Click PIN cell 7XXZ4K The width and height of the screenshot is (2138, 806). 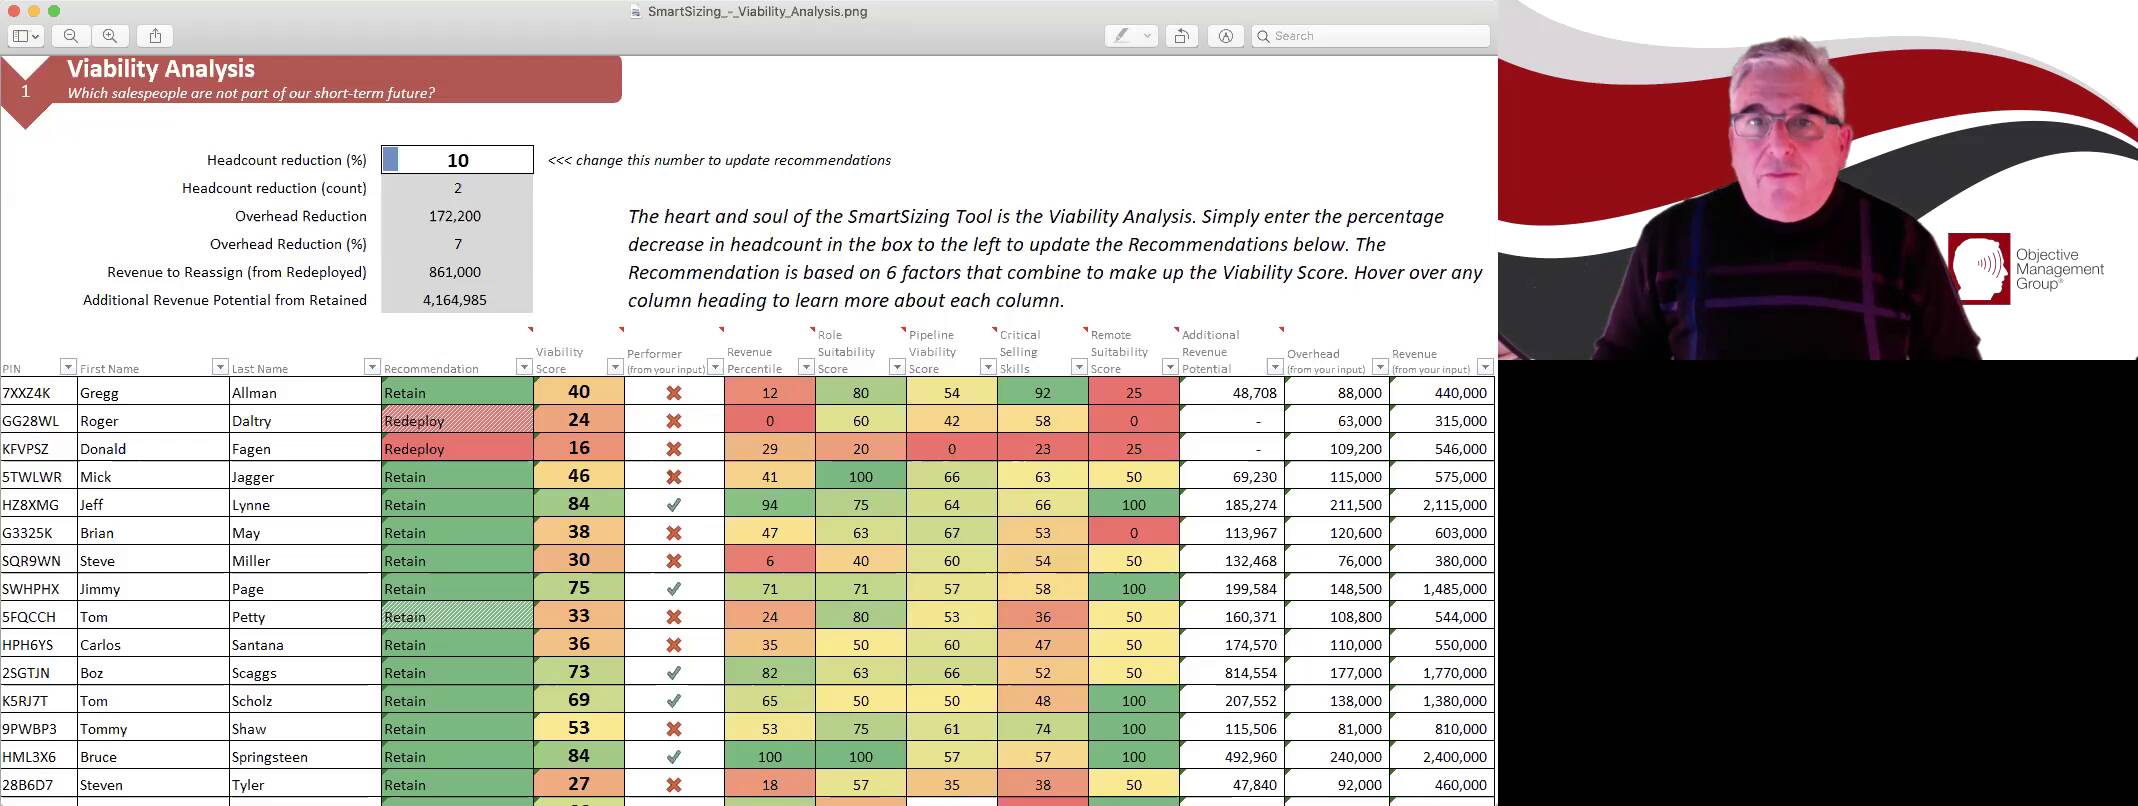click(39, 393)
